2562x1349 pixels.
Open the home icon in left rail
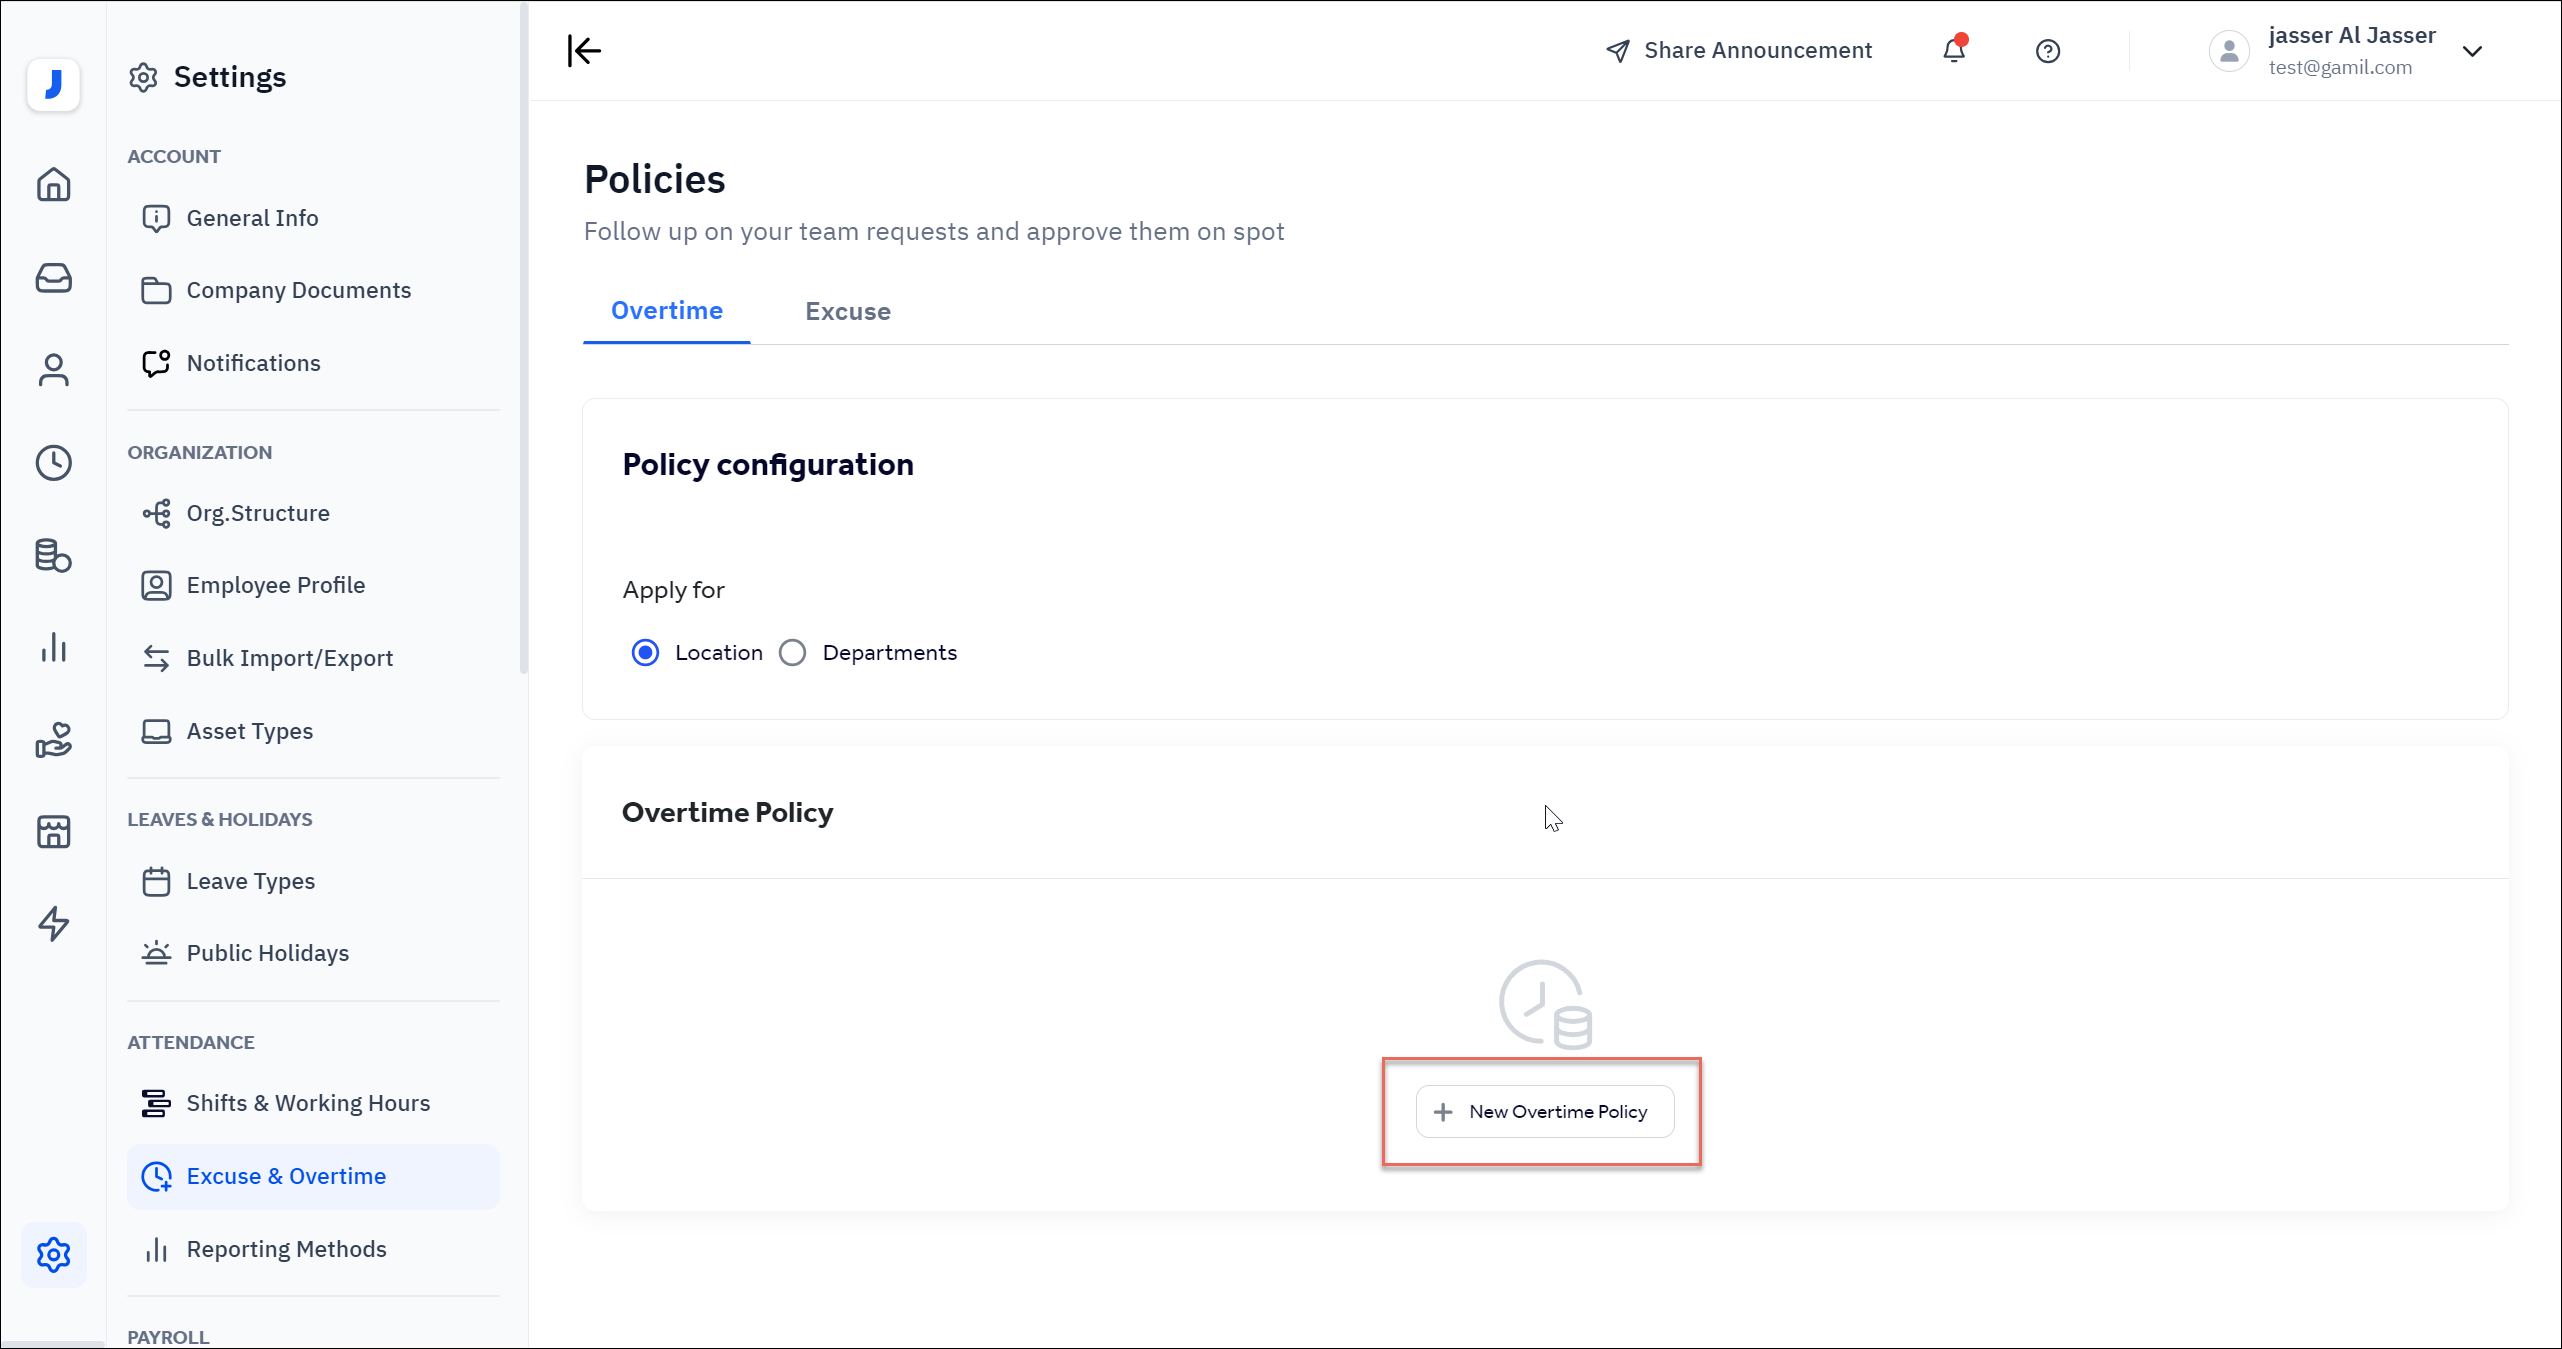(x=54, y=184)
